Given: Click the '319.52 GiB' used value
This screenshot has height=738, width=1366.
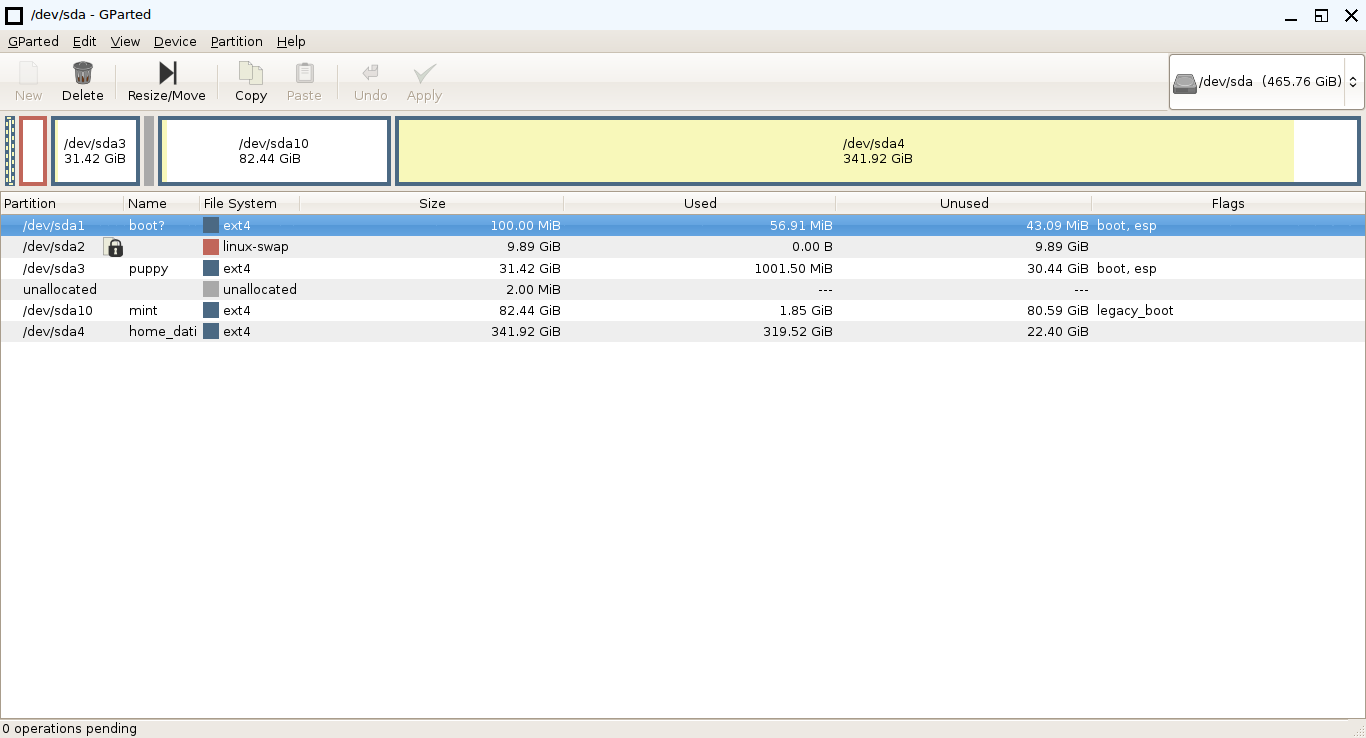Looking at the screenshot, I should tap(798, 332).
